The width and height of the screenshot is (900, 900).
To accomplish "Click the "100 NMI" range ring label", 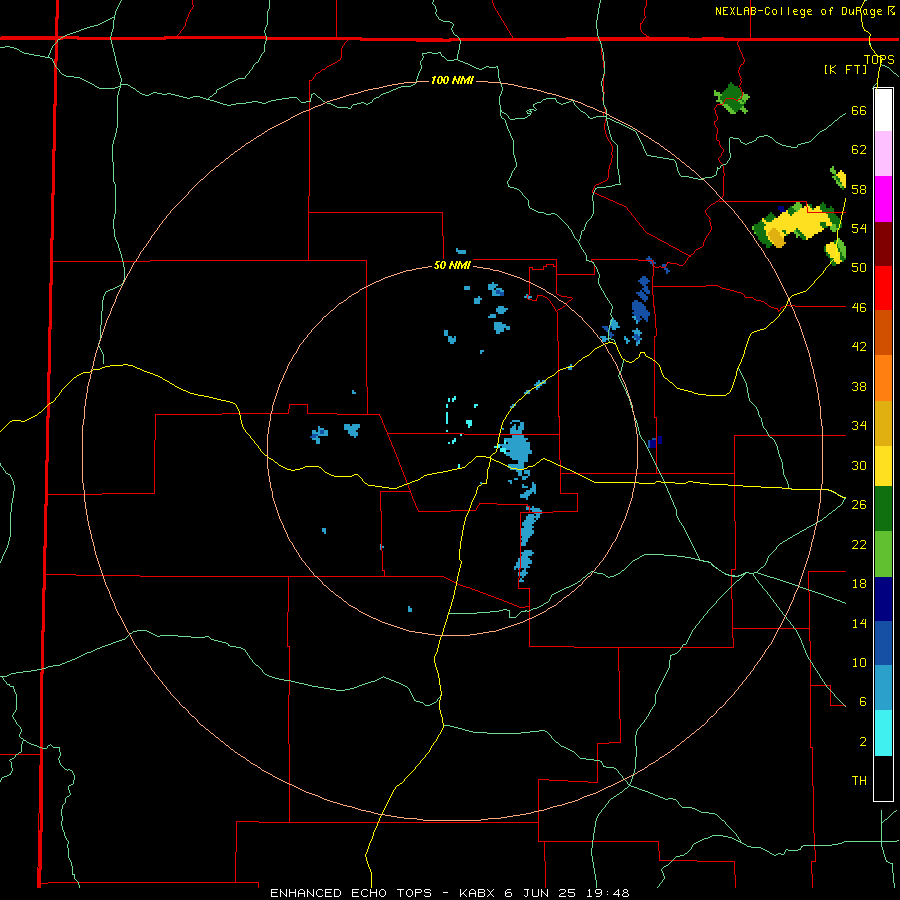I will (x=452, y=80).
